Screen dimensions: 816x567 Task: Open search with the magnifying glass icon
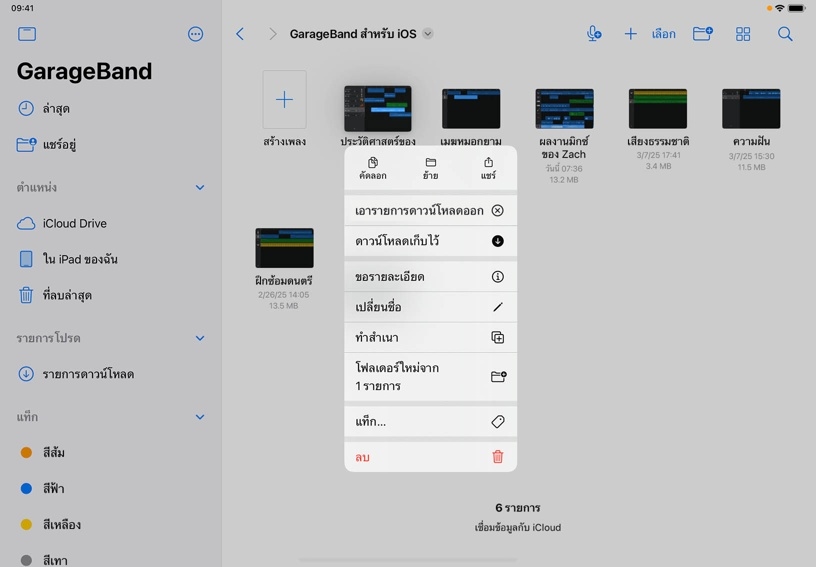(785, 34)
